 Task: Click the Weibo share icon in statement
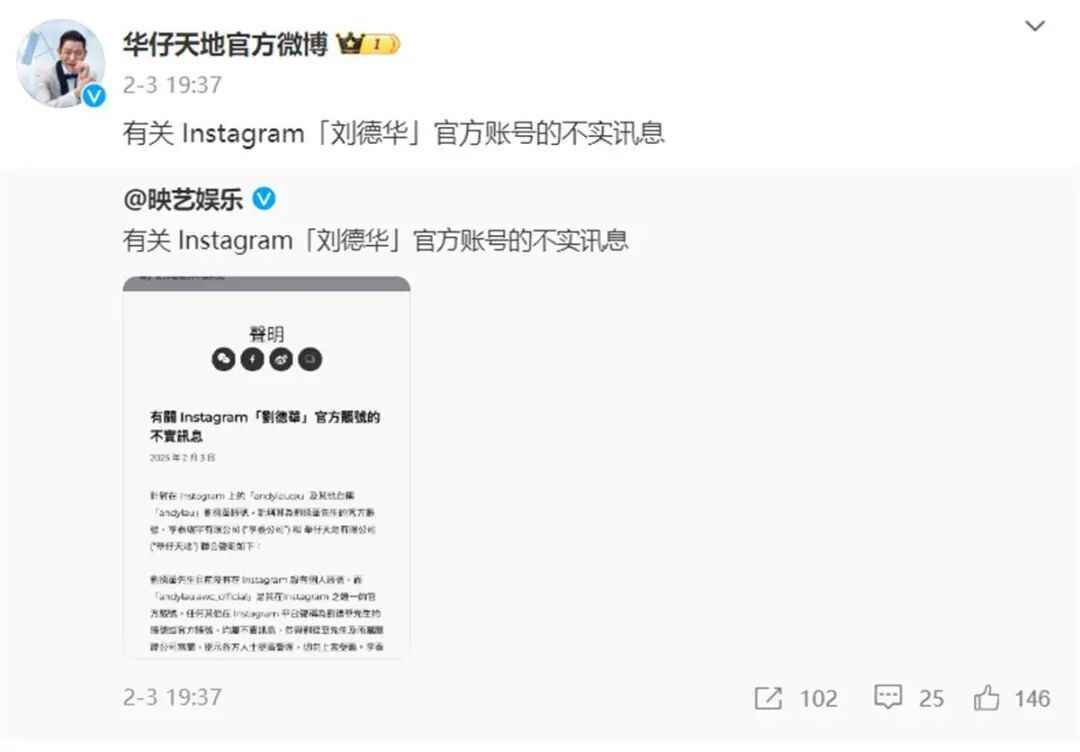281,359
